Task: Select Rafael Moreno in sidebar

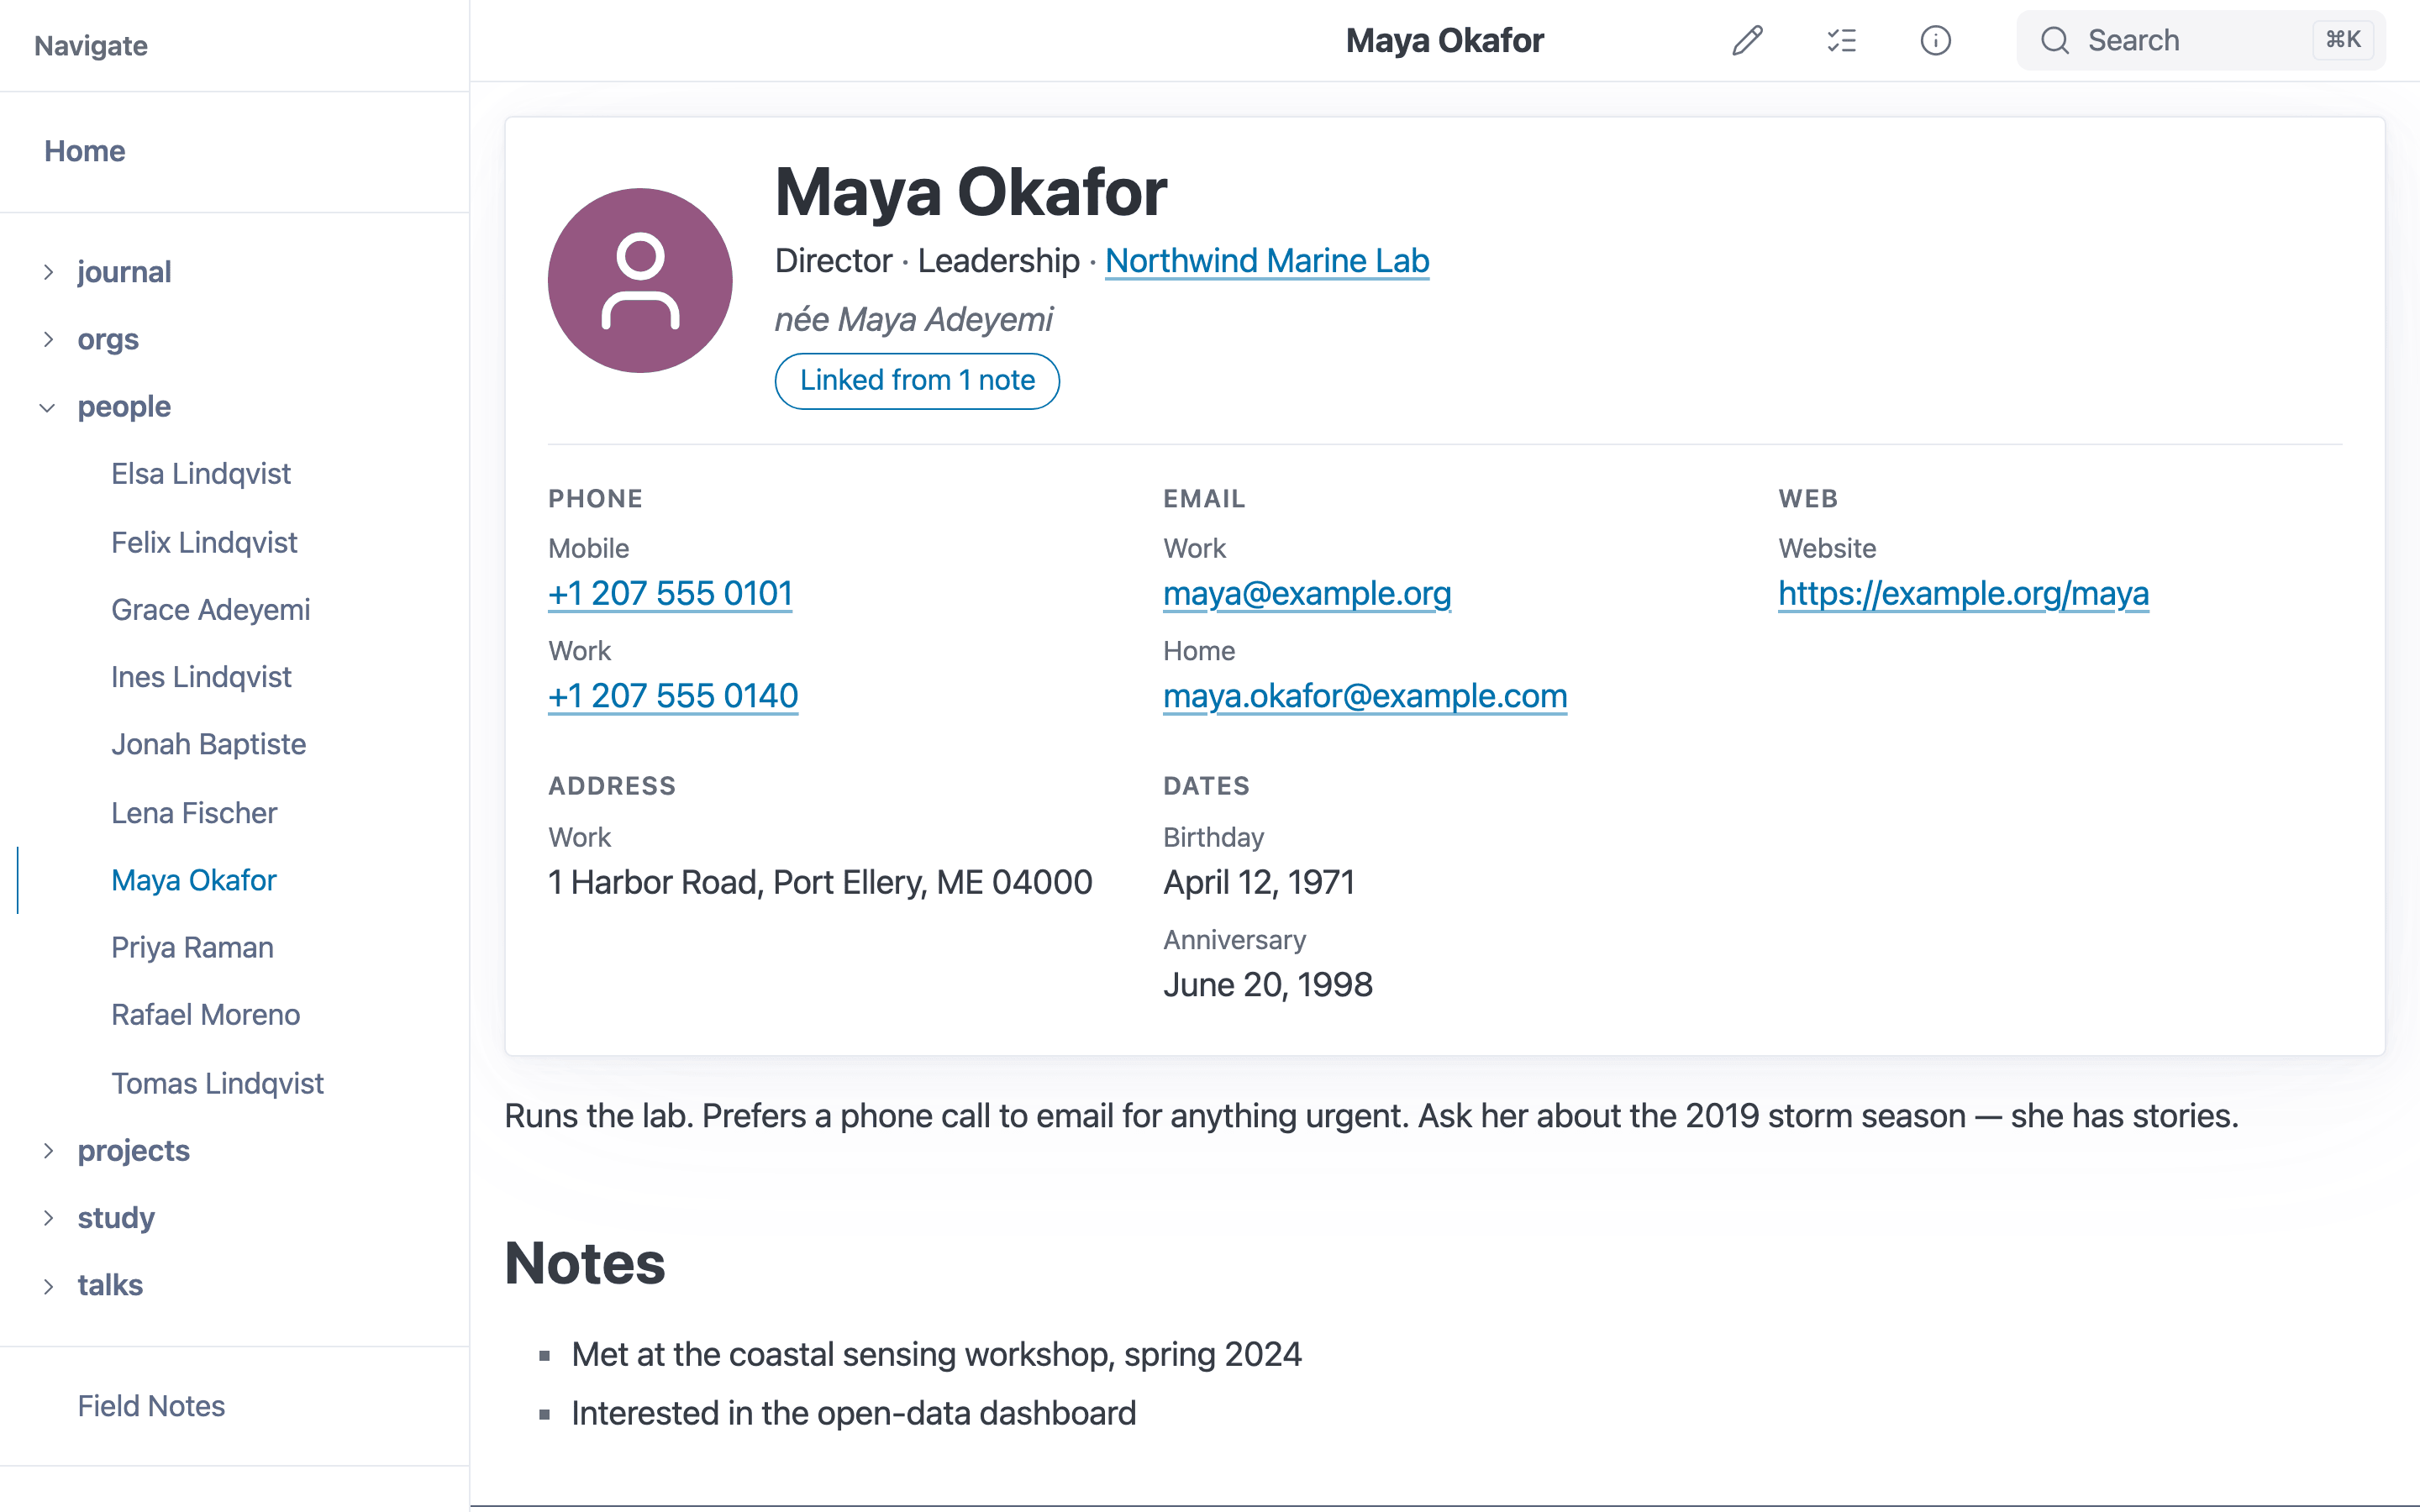Action: (206, 1015)
